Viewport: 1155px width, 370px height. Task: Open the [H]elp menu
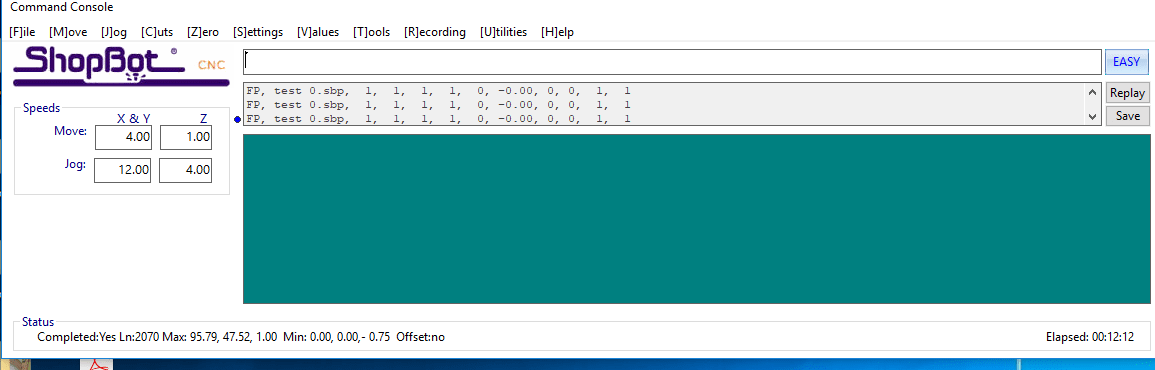tap(557, 32)
